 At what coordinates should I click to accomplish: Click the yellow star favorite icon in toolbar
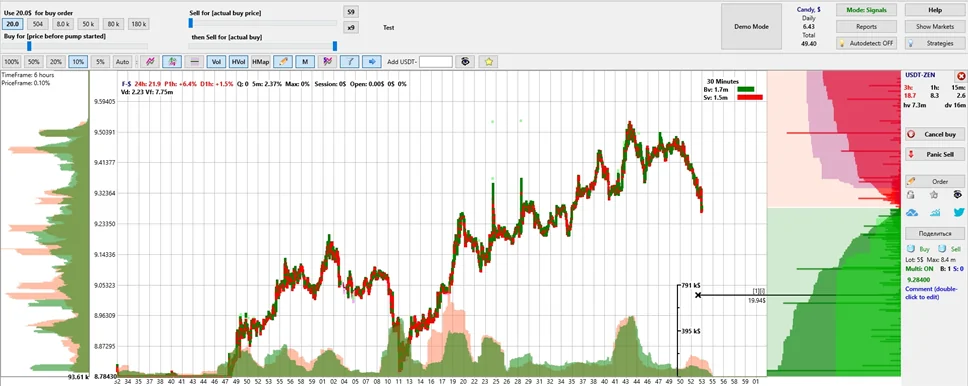488,62
